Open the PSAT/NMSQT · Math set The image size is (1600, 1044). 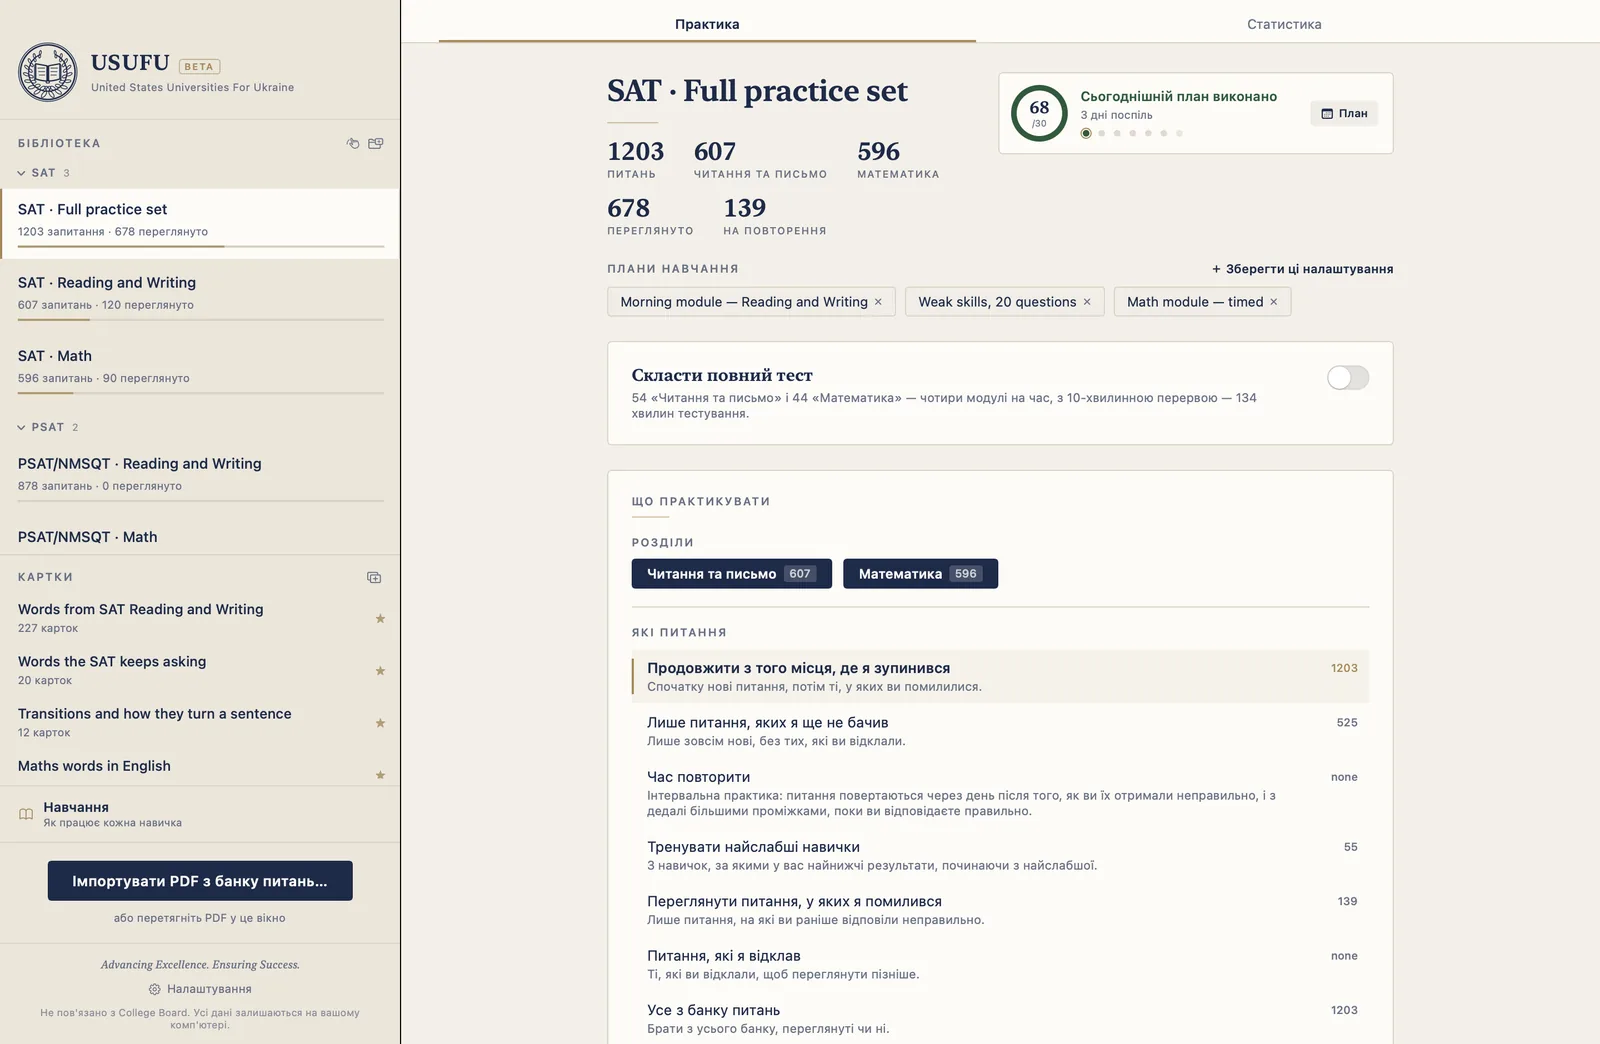coord(200,537)
